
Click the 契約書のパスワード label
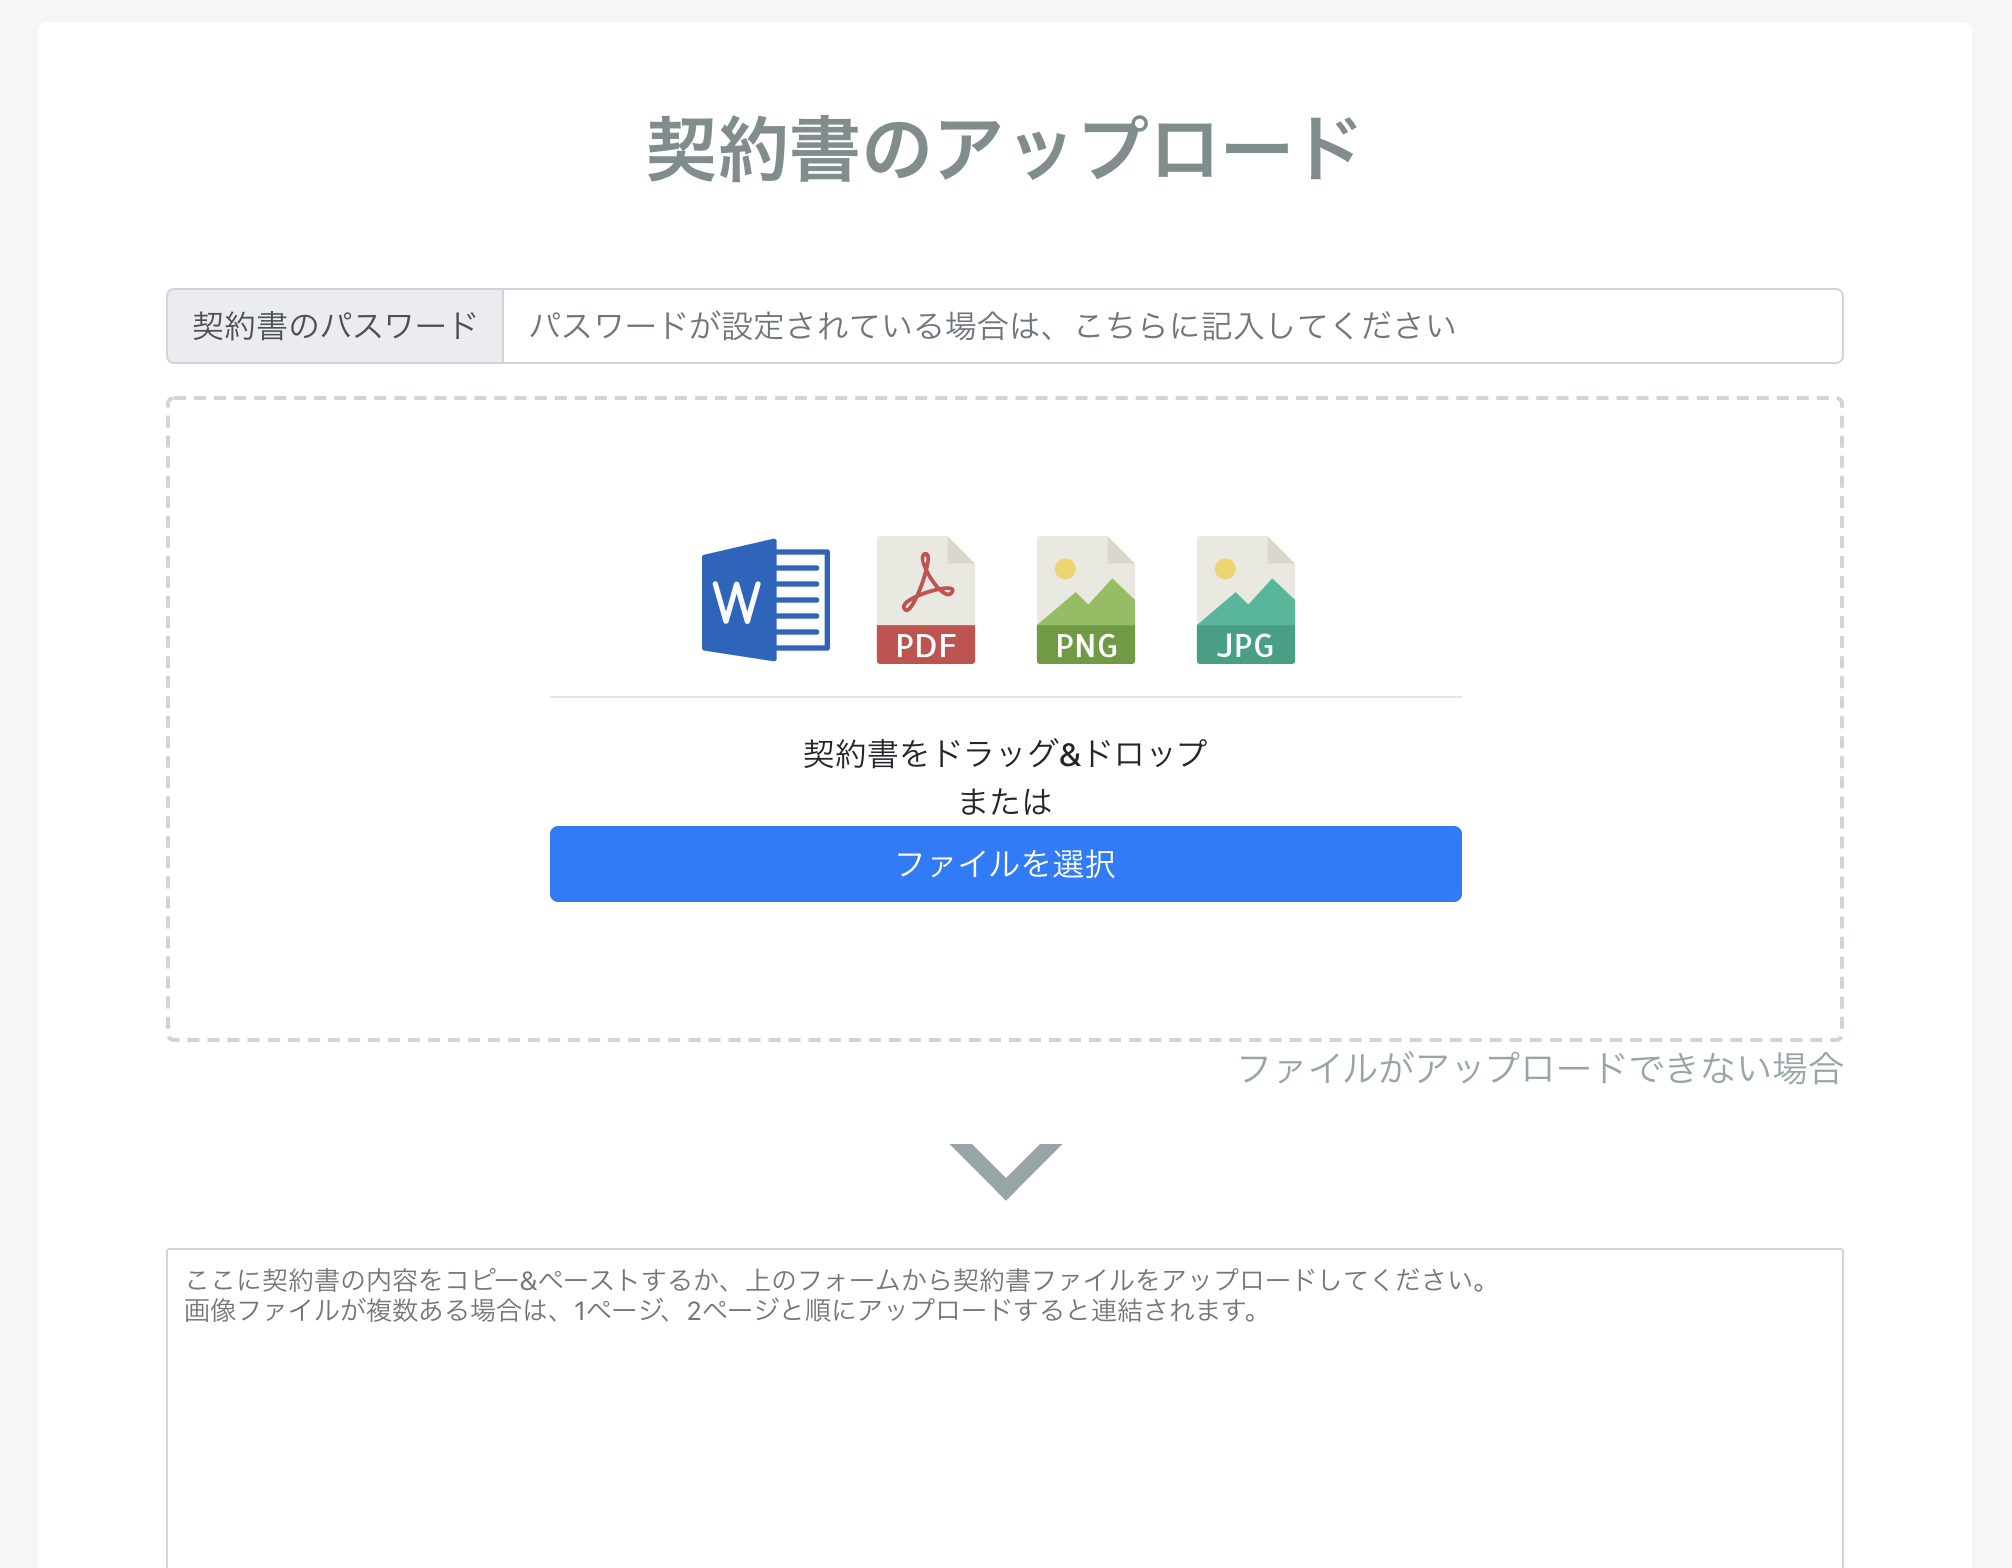coord(335,326)
